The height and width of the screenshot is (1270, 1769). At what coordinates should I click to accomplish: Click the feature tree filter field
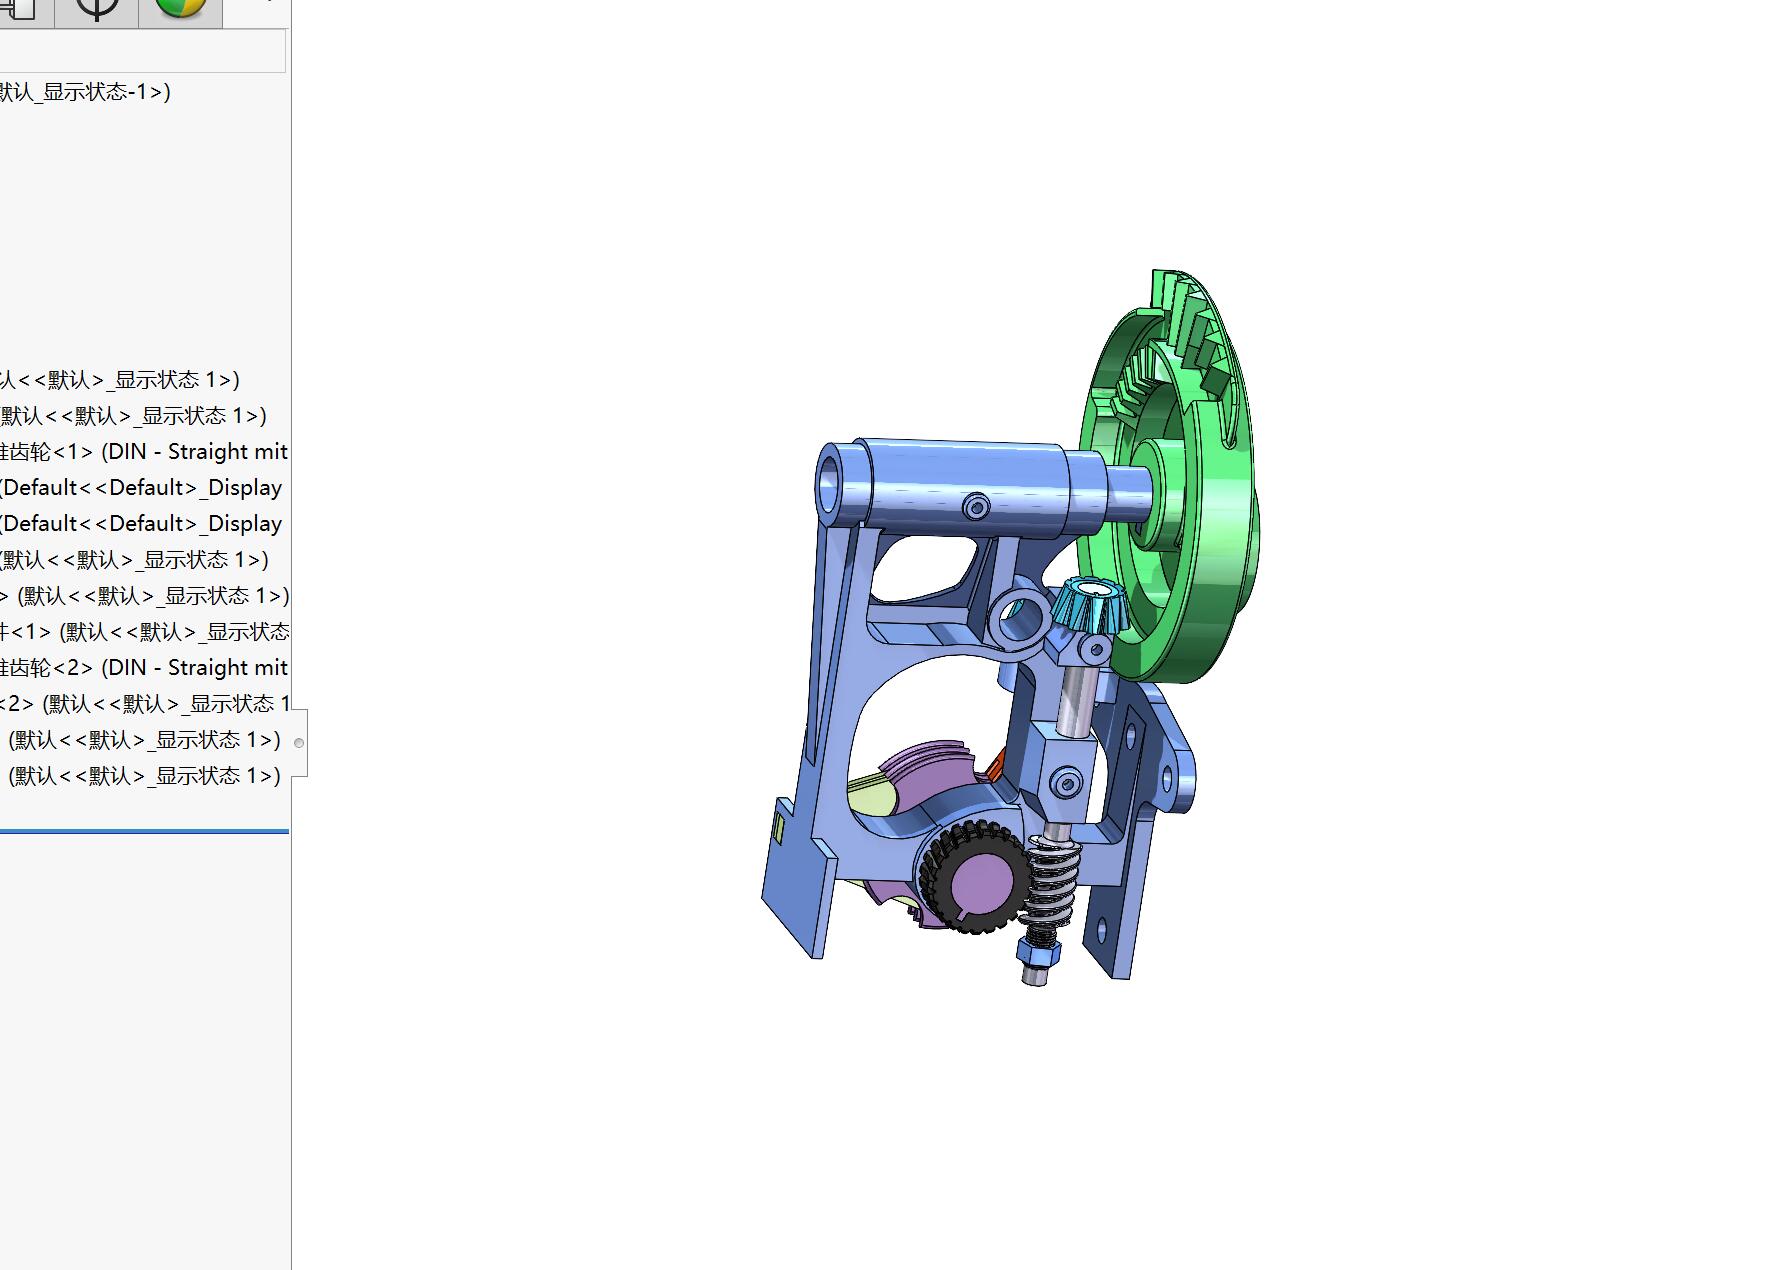pyautogui.click(x=143, y=51)
